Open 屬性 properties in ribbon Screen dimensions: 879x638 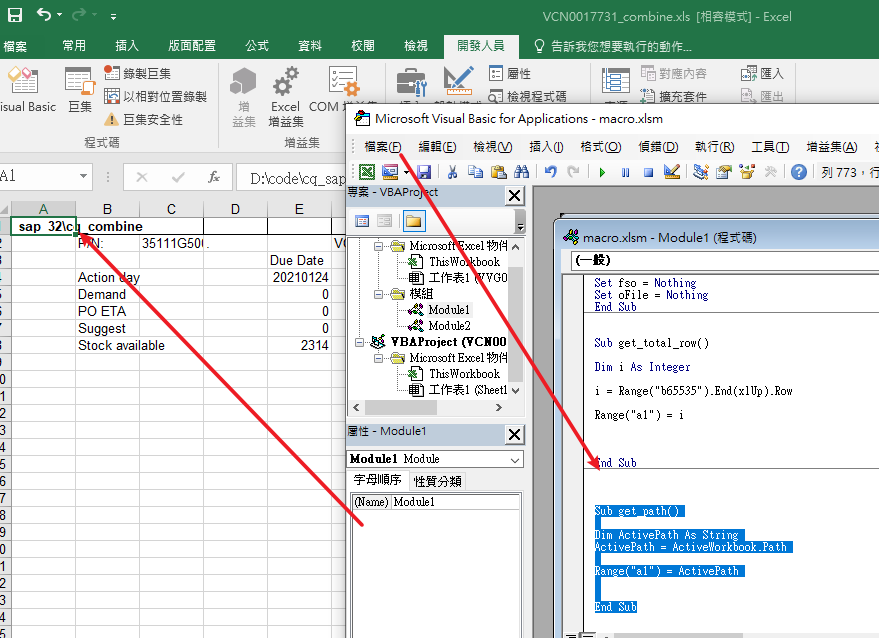510,73
